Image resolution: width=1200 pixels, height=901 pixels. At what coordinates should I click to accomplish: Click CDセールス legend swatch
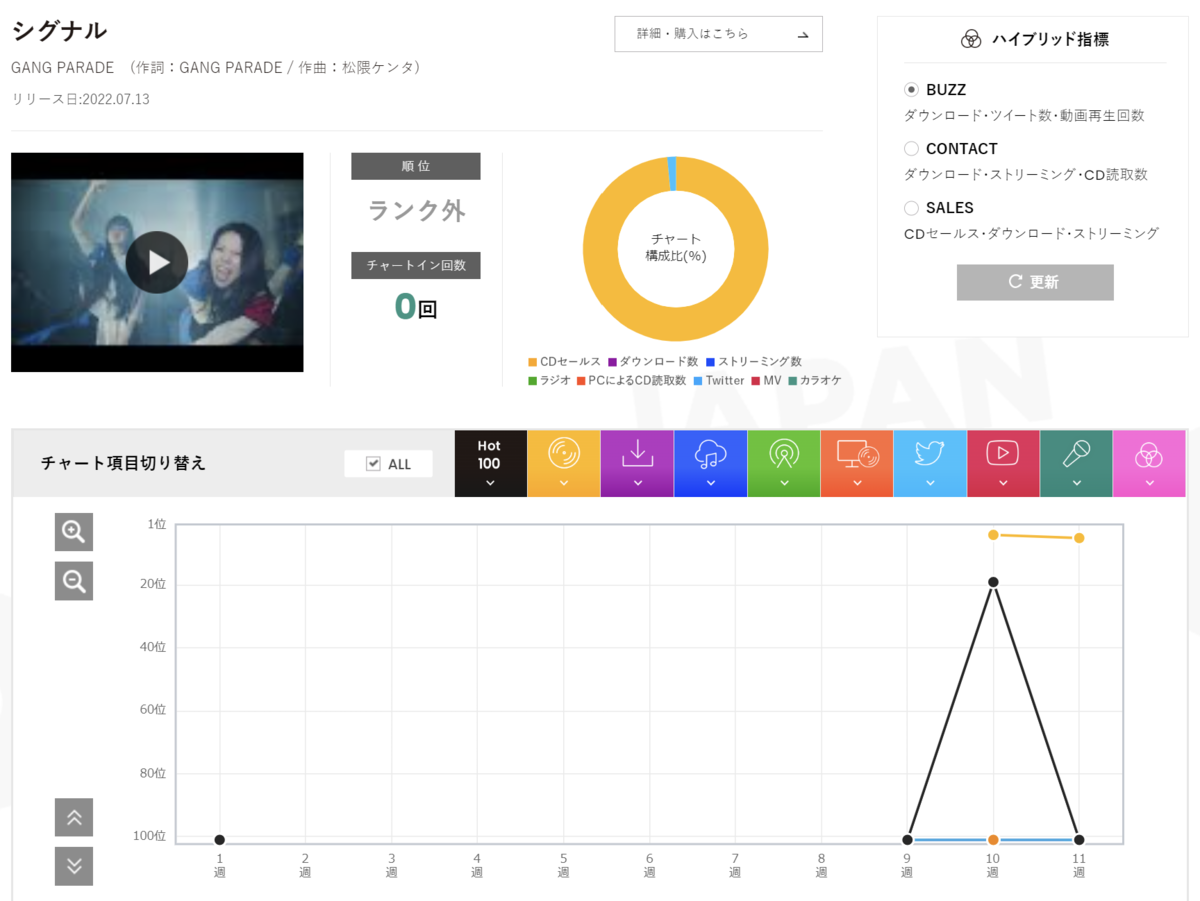(532, 362)
